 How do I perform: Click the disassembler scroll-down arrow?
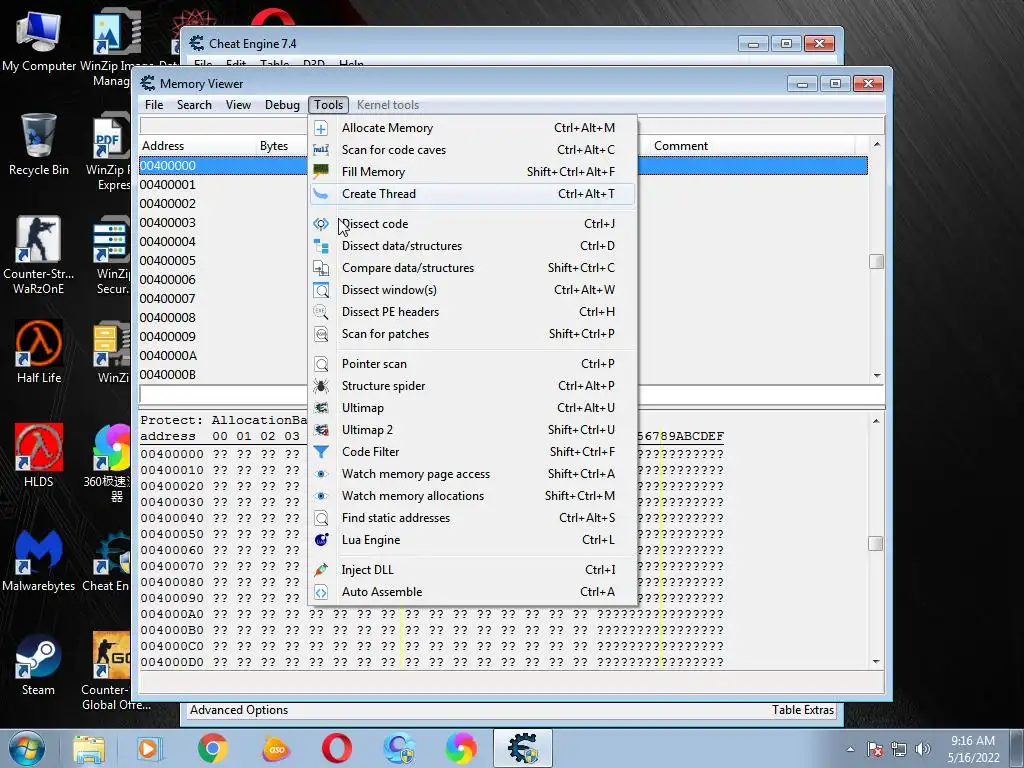click(x=877, y=376)
